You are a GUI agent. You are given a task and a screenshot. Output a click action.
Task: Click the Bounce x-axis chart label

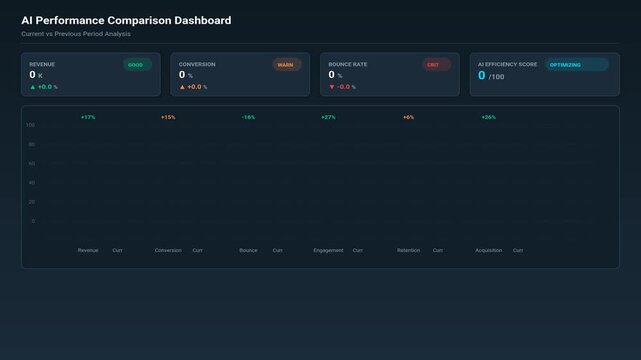pyautogui.click(x=248, y=250)
